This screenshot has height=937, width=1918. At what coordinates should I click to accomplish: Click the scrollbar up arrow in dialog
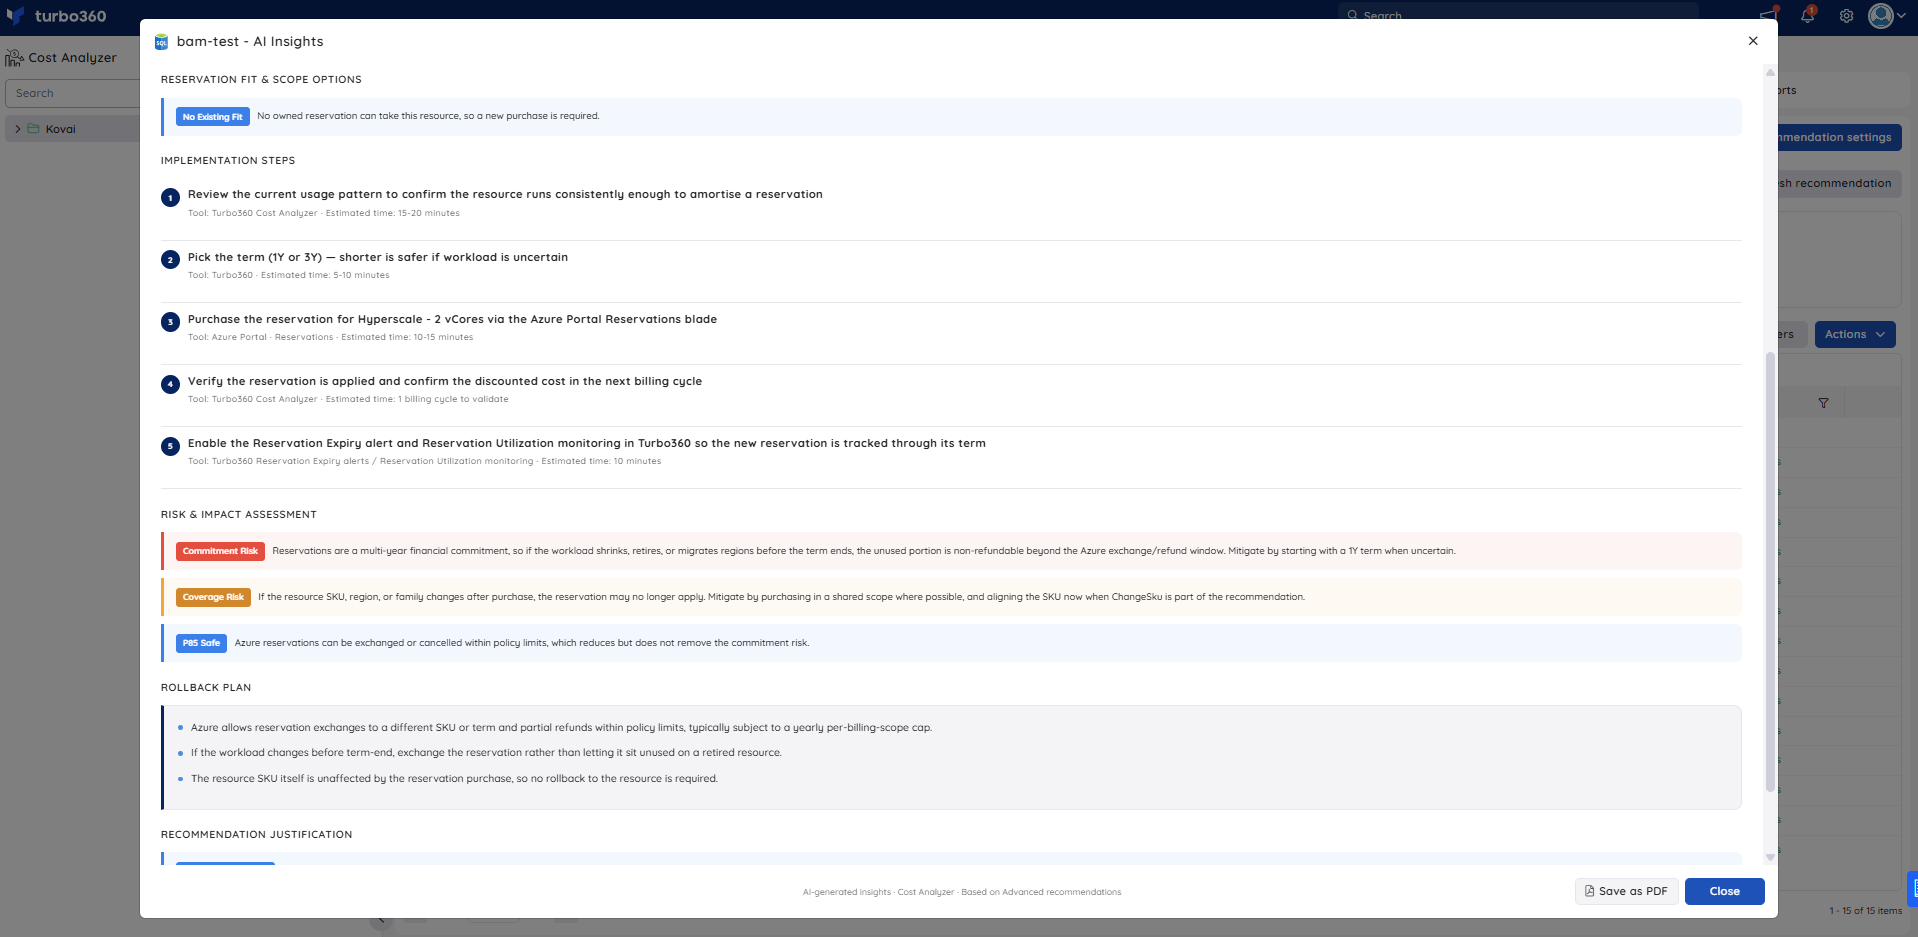click(x=1770, y=72)
